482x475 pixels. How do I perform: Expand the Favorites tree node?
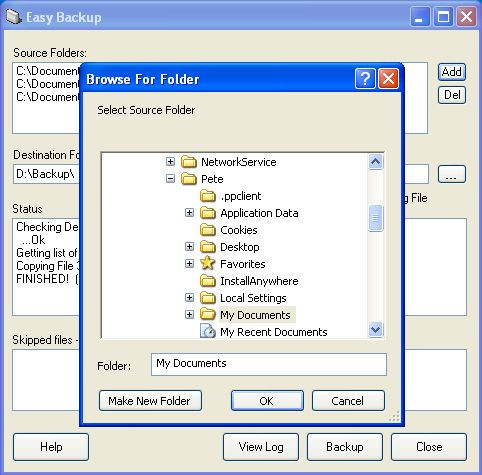click(x=189, y=264)
